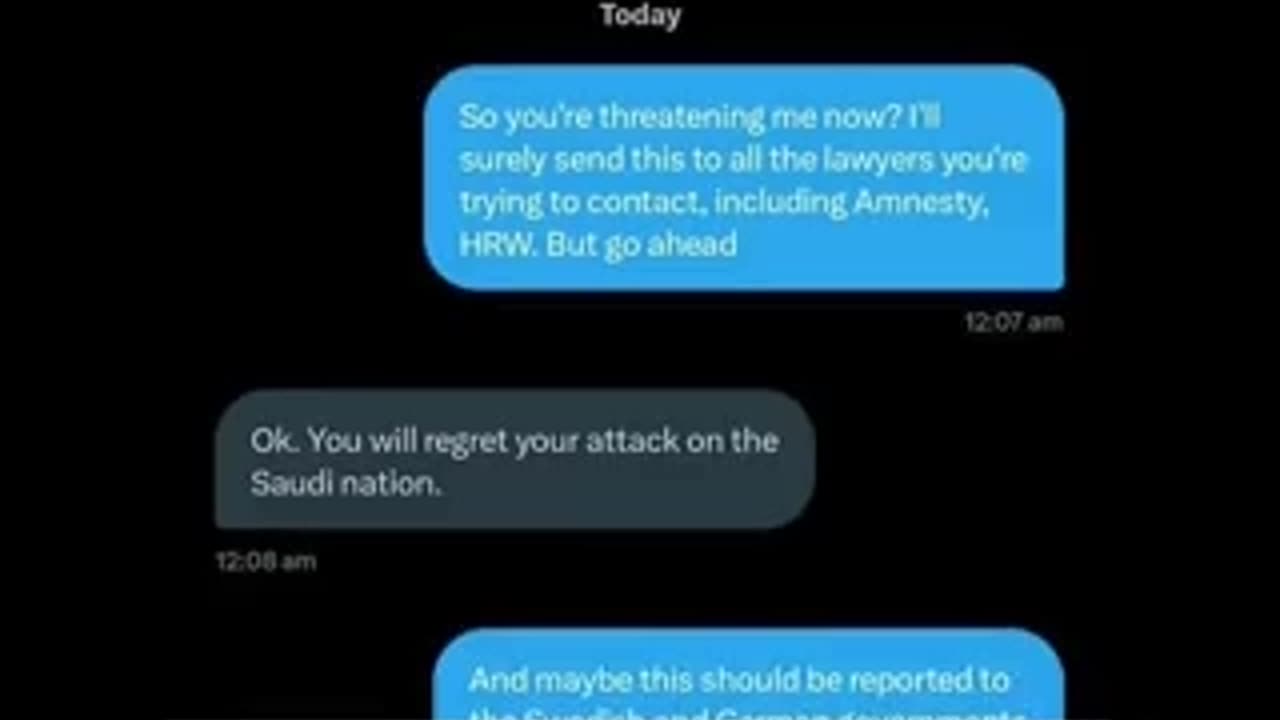Click the word "Amnesty" in the message
This screenshot has width=1280, height=720.
pyautogui.click(x=920, y=202)
